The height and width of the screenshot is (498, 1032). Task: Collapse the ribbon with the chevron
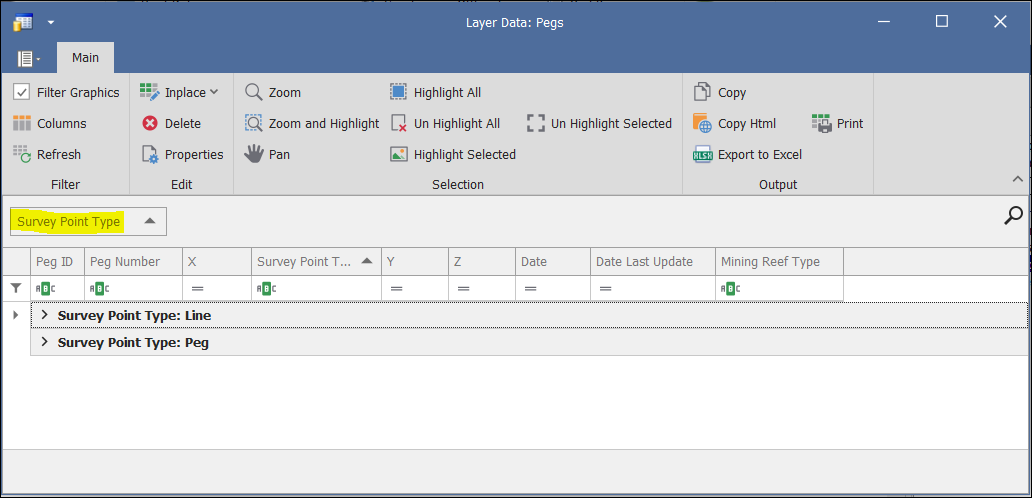pyautogui.click(x=1018, y=178)
